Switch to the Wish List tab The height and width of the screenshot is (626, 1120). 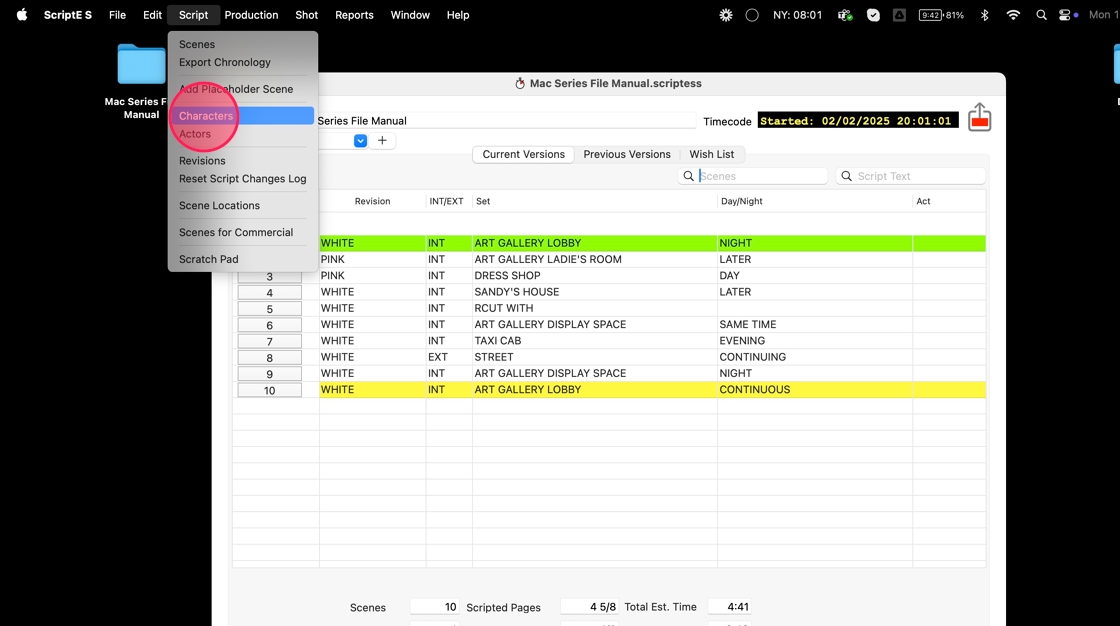pos(711,154)
